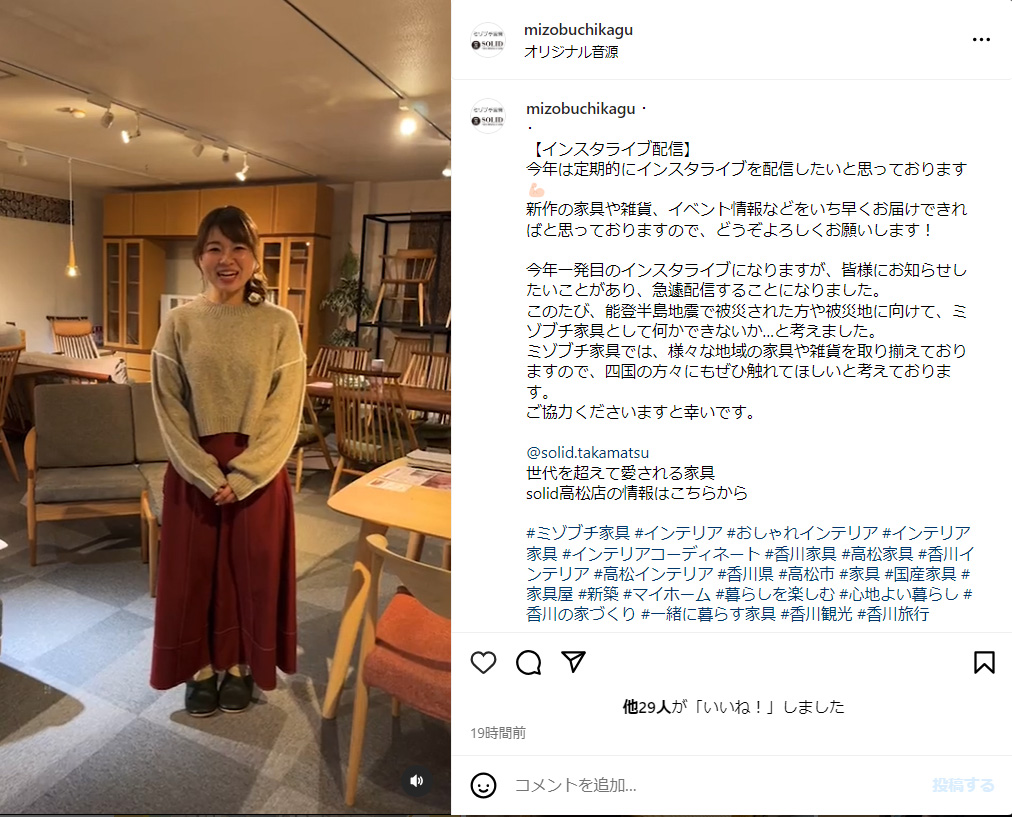Mute the video with the speaker icon

pos(416,781)
